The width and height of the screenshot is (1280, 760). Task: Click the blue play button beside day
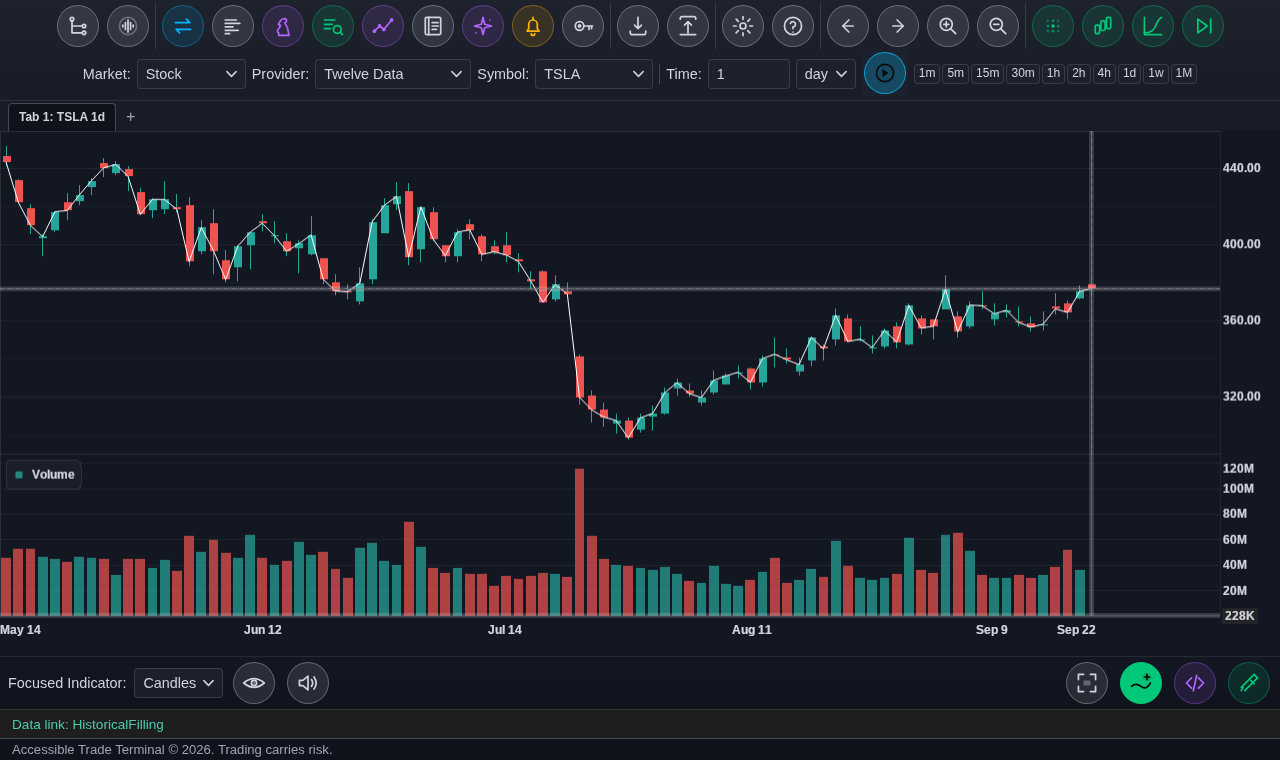coord(885,73)
